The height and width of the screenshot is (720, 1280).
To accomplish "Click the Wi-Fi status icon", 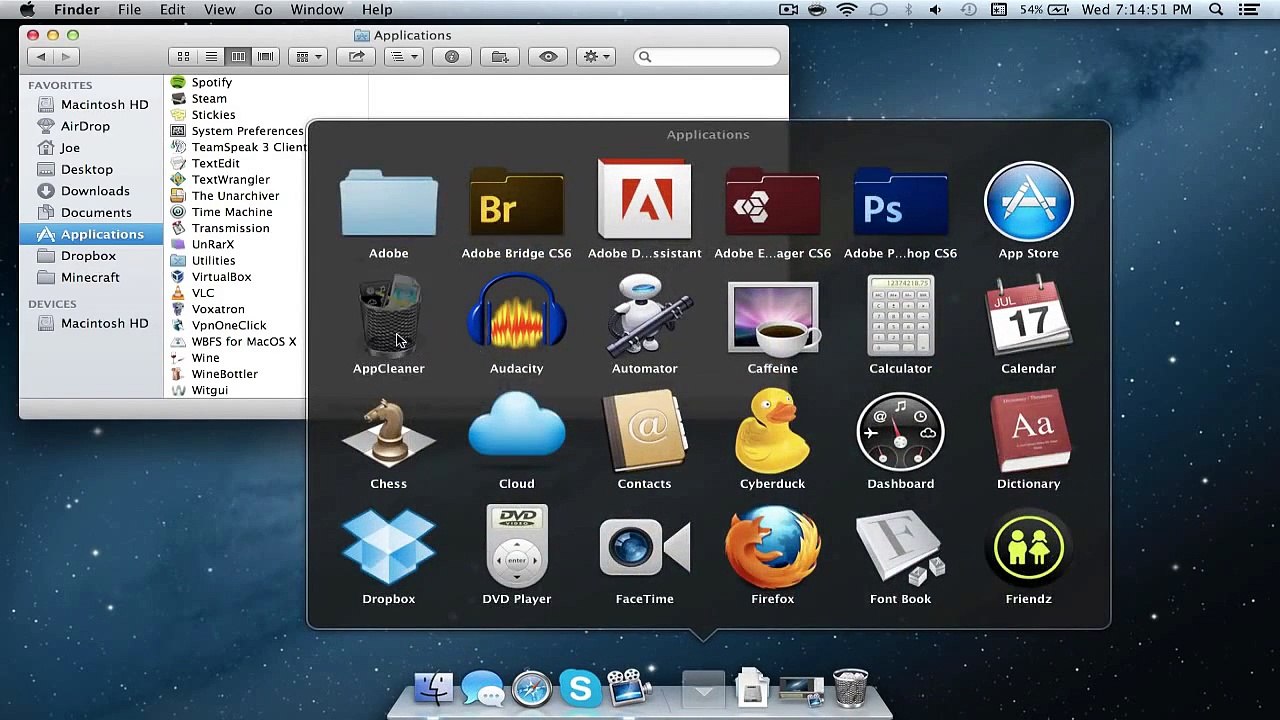I will [x=847, y=10].
